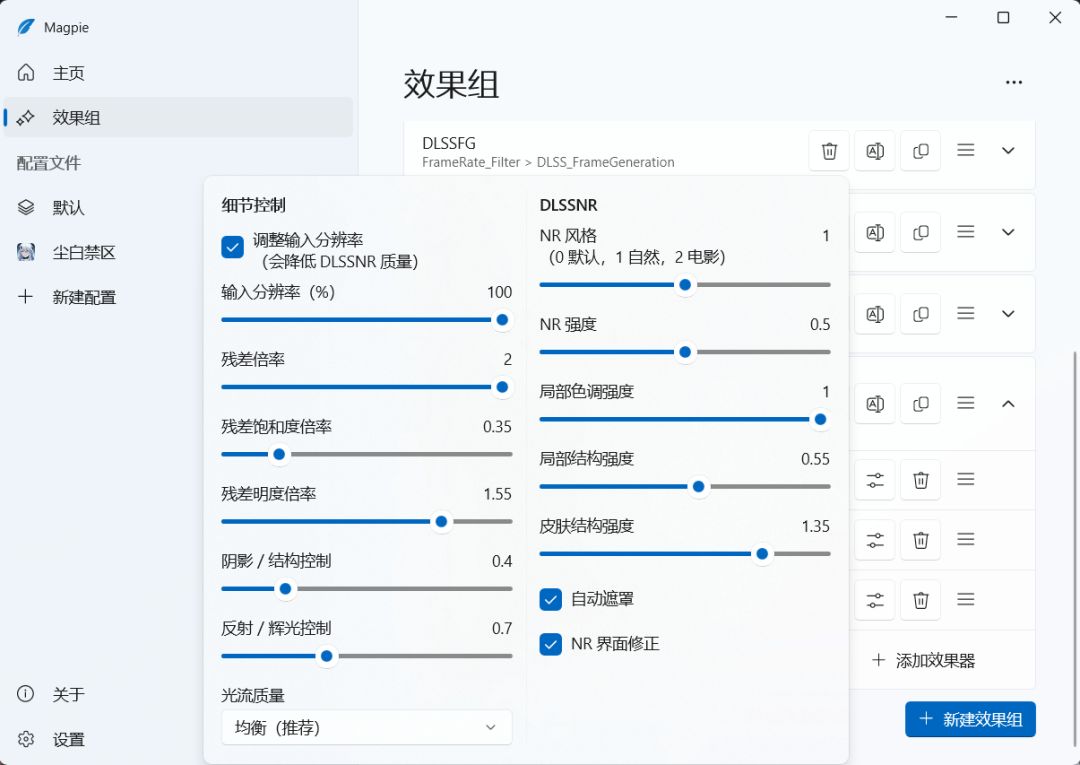Click the FrameRate_Filter > DLSS_FrameGeneration subtitle

pos(548,163)
